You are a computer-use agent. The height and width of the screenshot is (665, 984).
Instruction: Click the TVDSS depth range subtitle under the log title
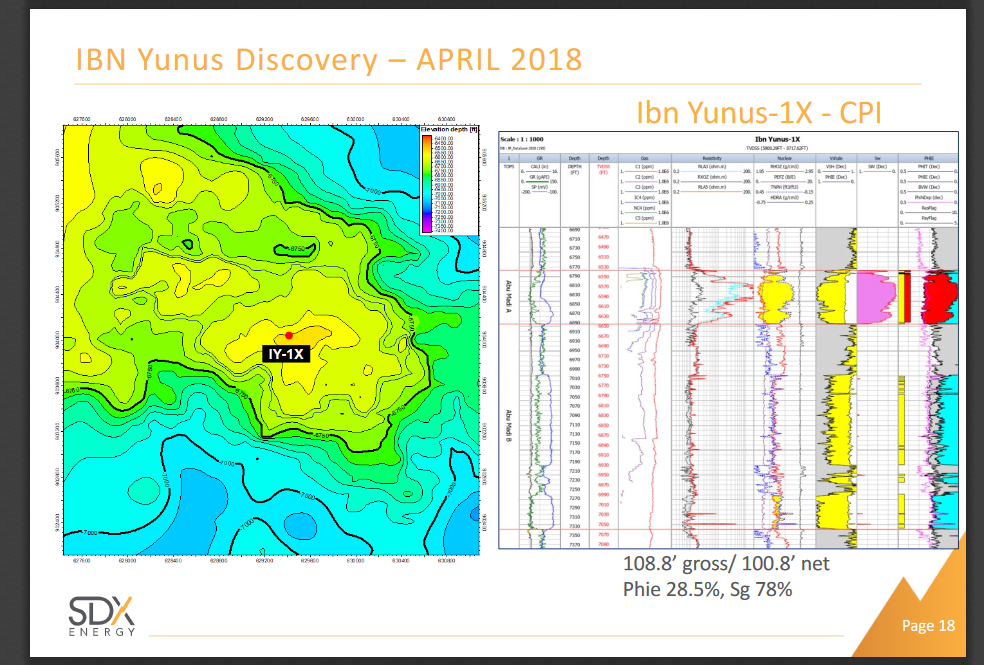click(777, 148)
